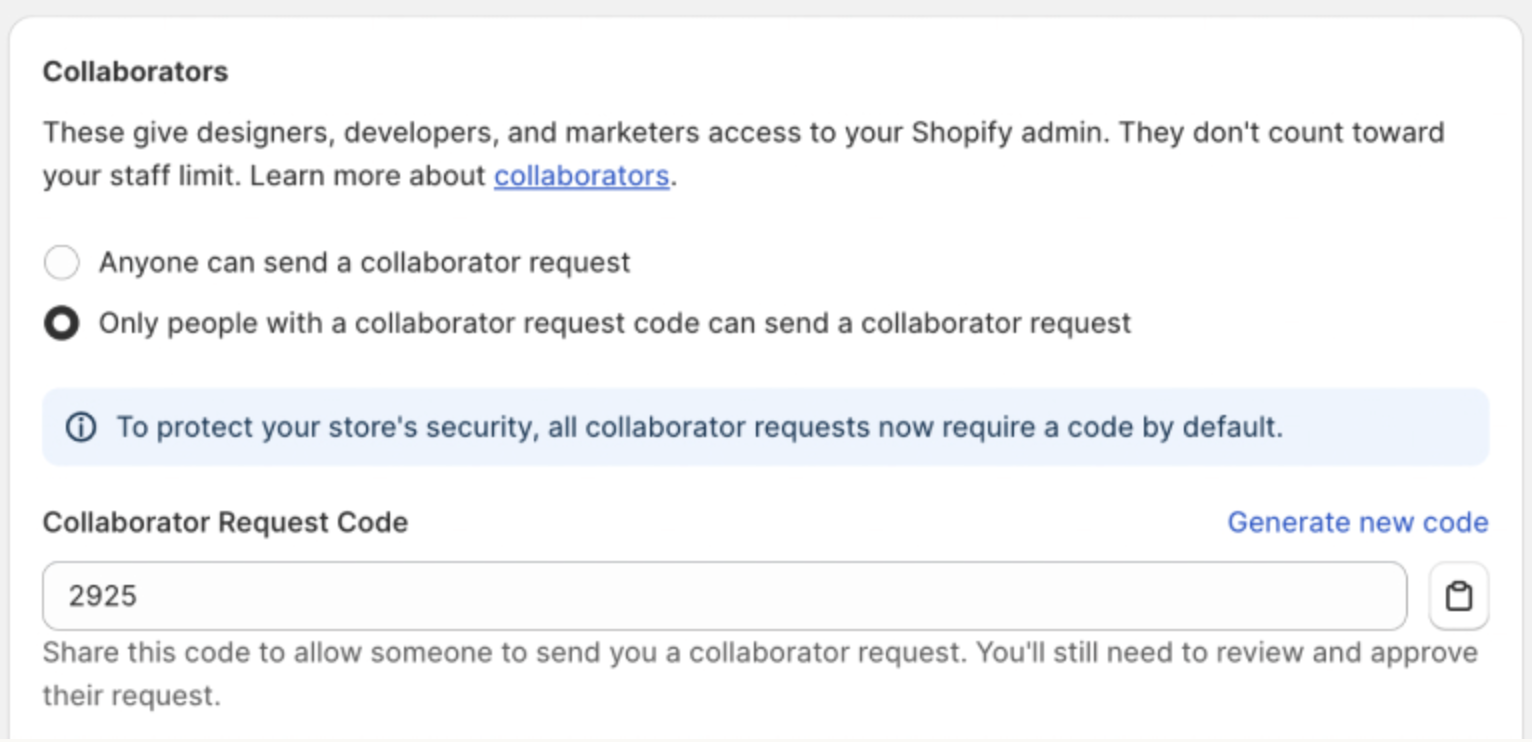Viewport: 1532px width, 742px height.
Task: Click the code value 2925
Action: point(103,596)
